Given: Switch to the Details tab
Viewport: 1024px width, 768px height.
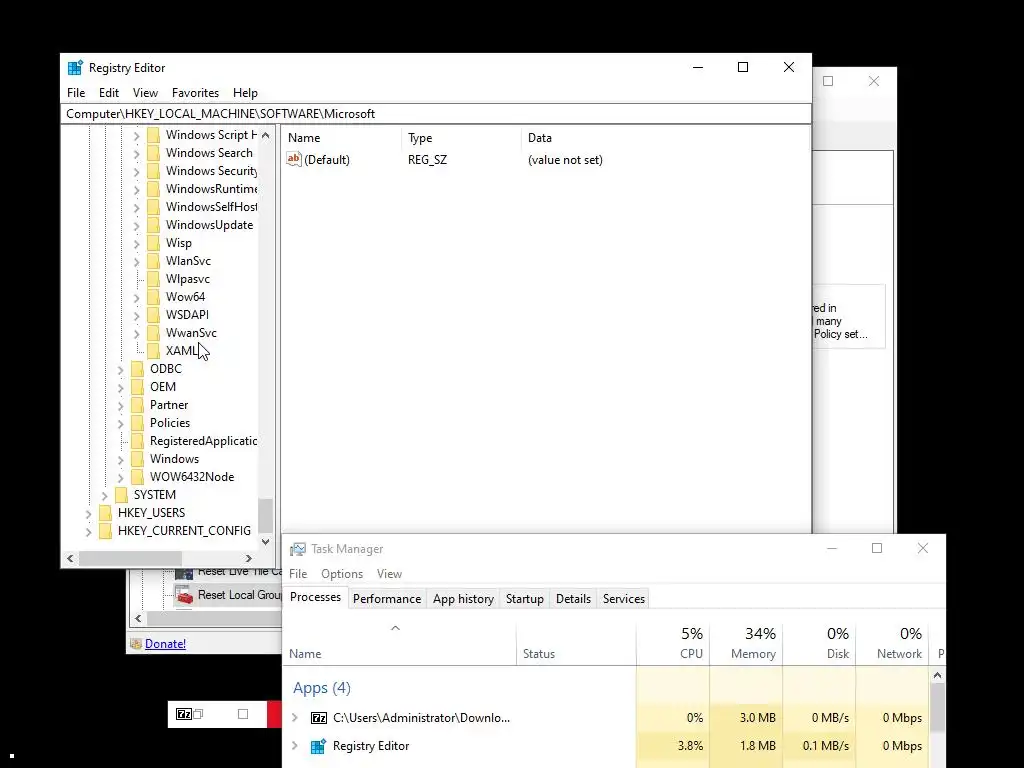Looking at the screenshot, I should [573, 599].
